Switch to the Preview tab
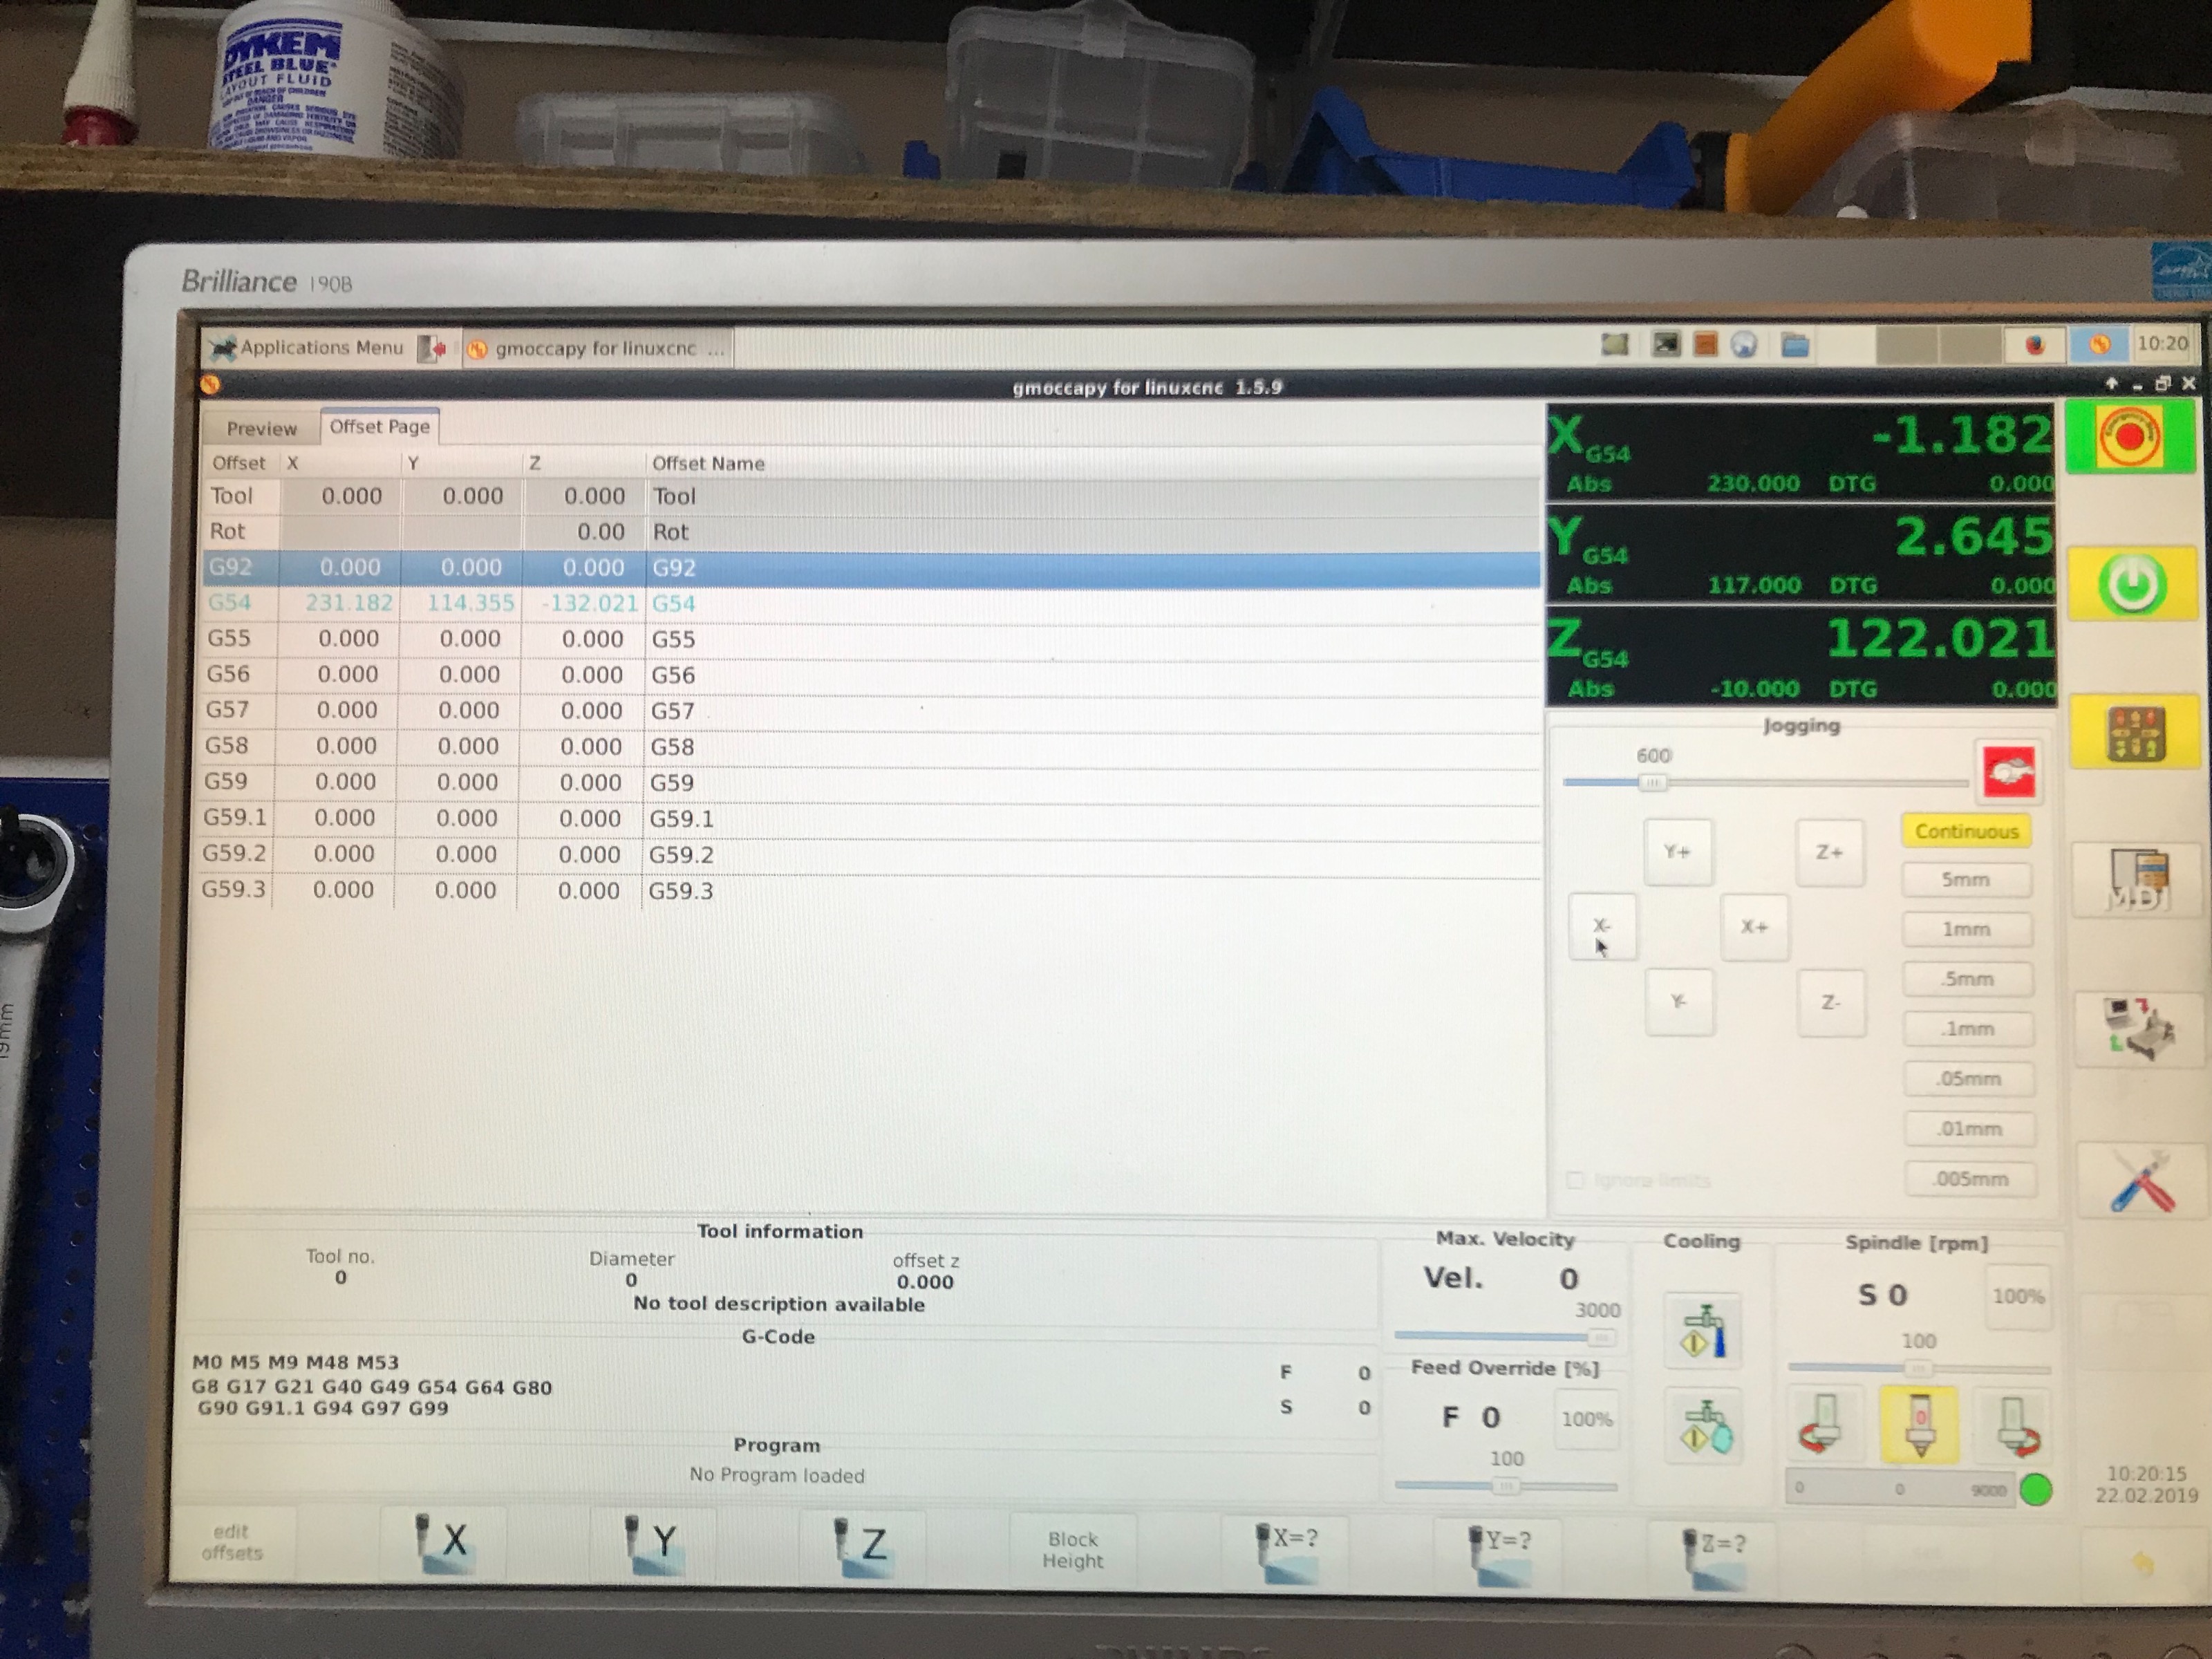The height and width of the screenshot is (1659, 2212). 261,428
